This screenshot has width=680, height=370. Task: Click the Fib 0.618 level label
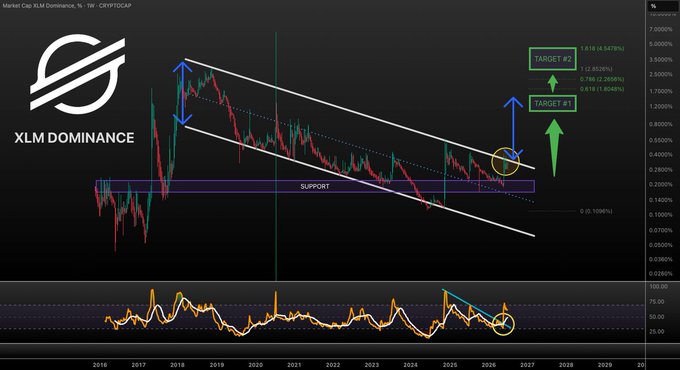click(x=602, y=89)
